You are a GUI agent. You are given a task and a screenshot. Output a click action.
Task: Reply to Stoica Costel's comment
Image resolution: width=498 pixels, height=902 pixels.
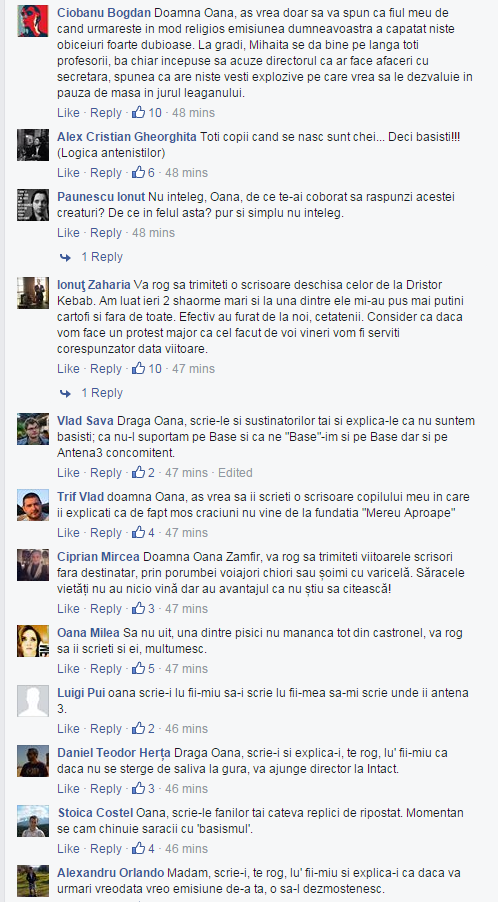(106, 849)
